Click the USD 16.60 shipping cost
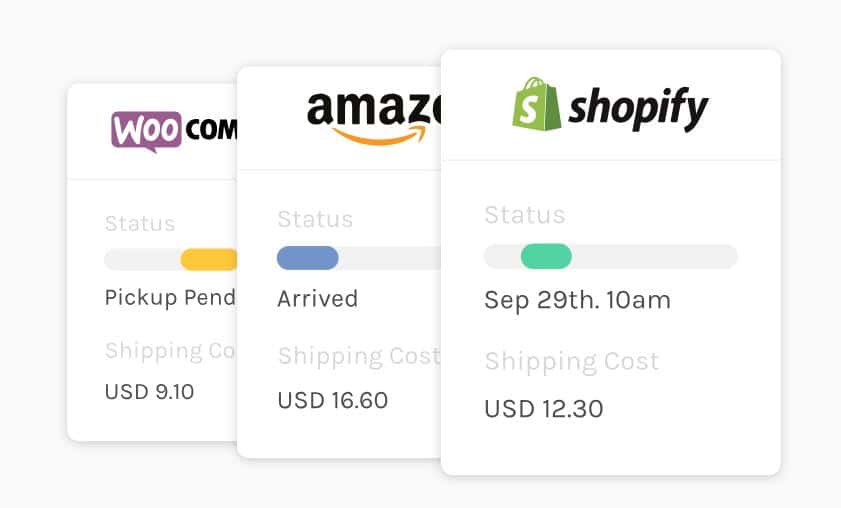Viewport: 841px width, 508px height. 332,401
